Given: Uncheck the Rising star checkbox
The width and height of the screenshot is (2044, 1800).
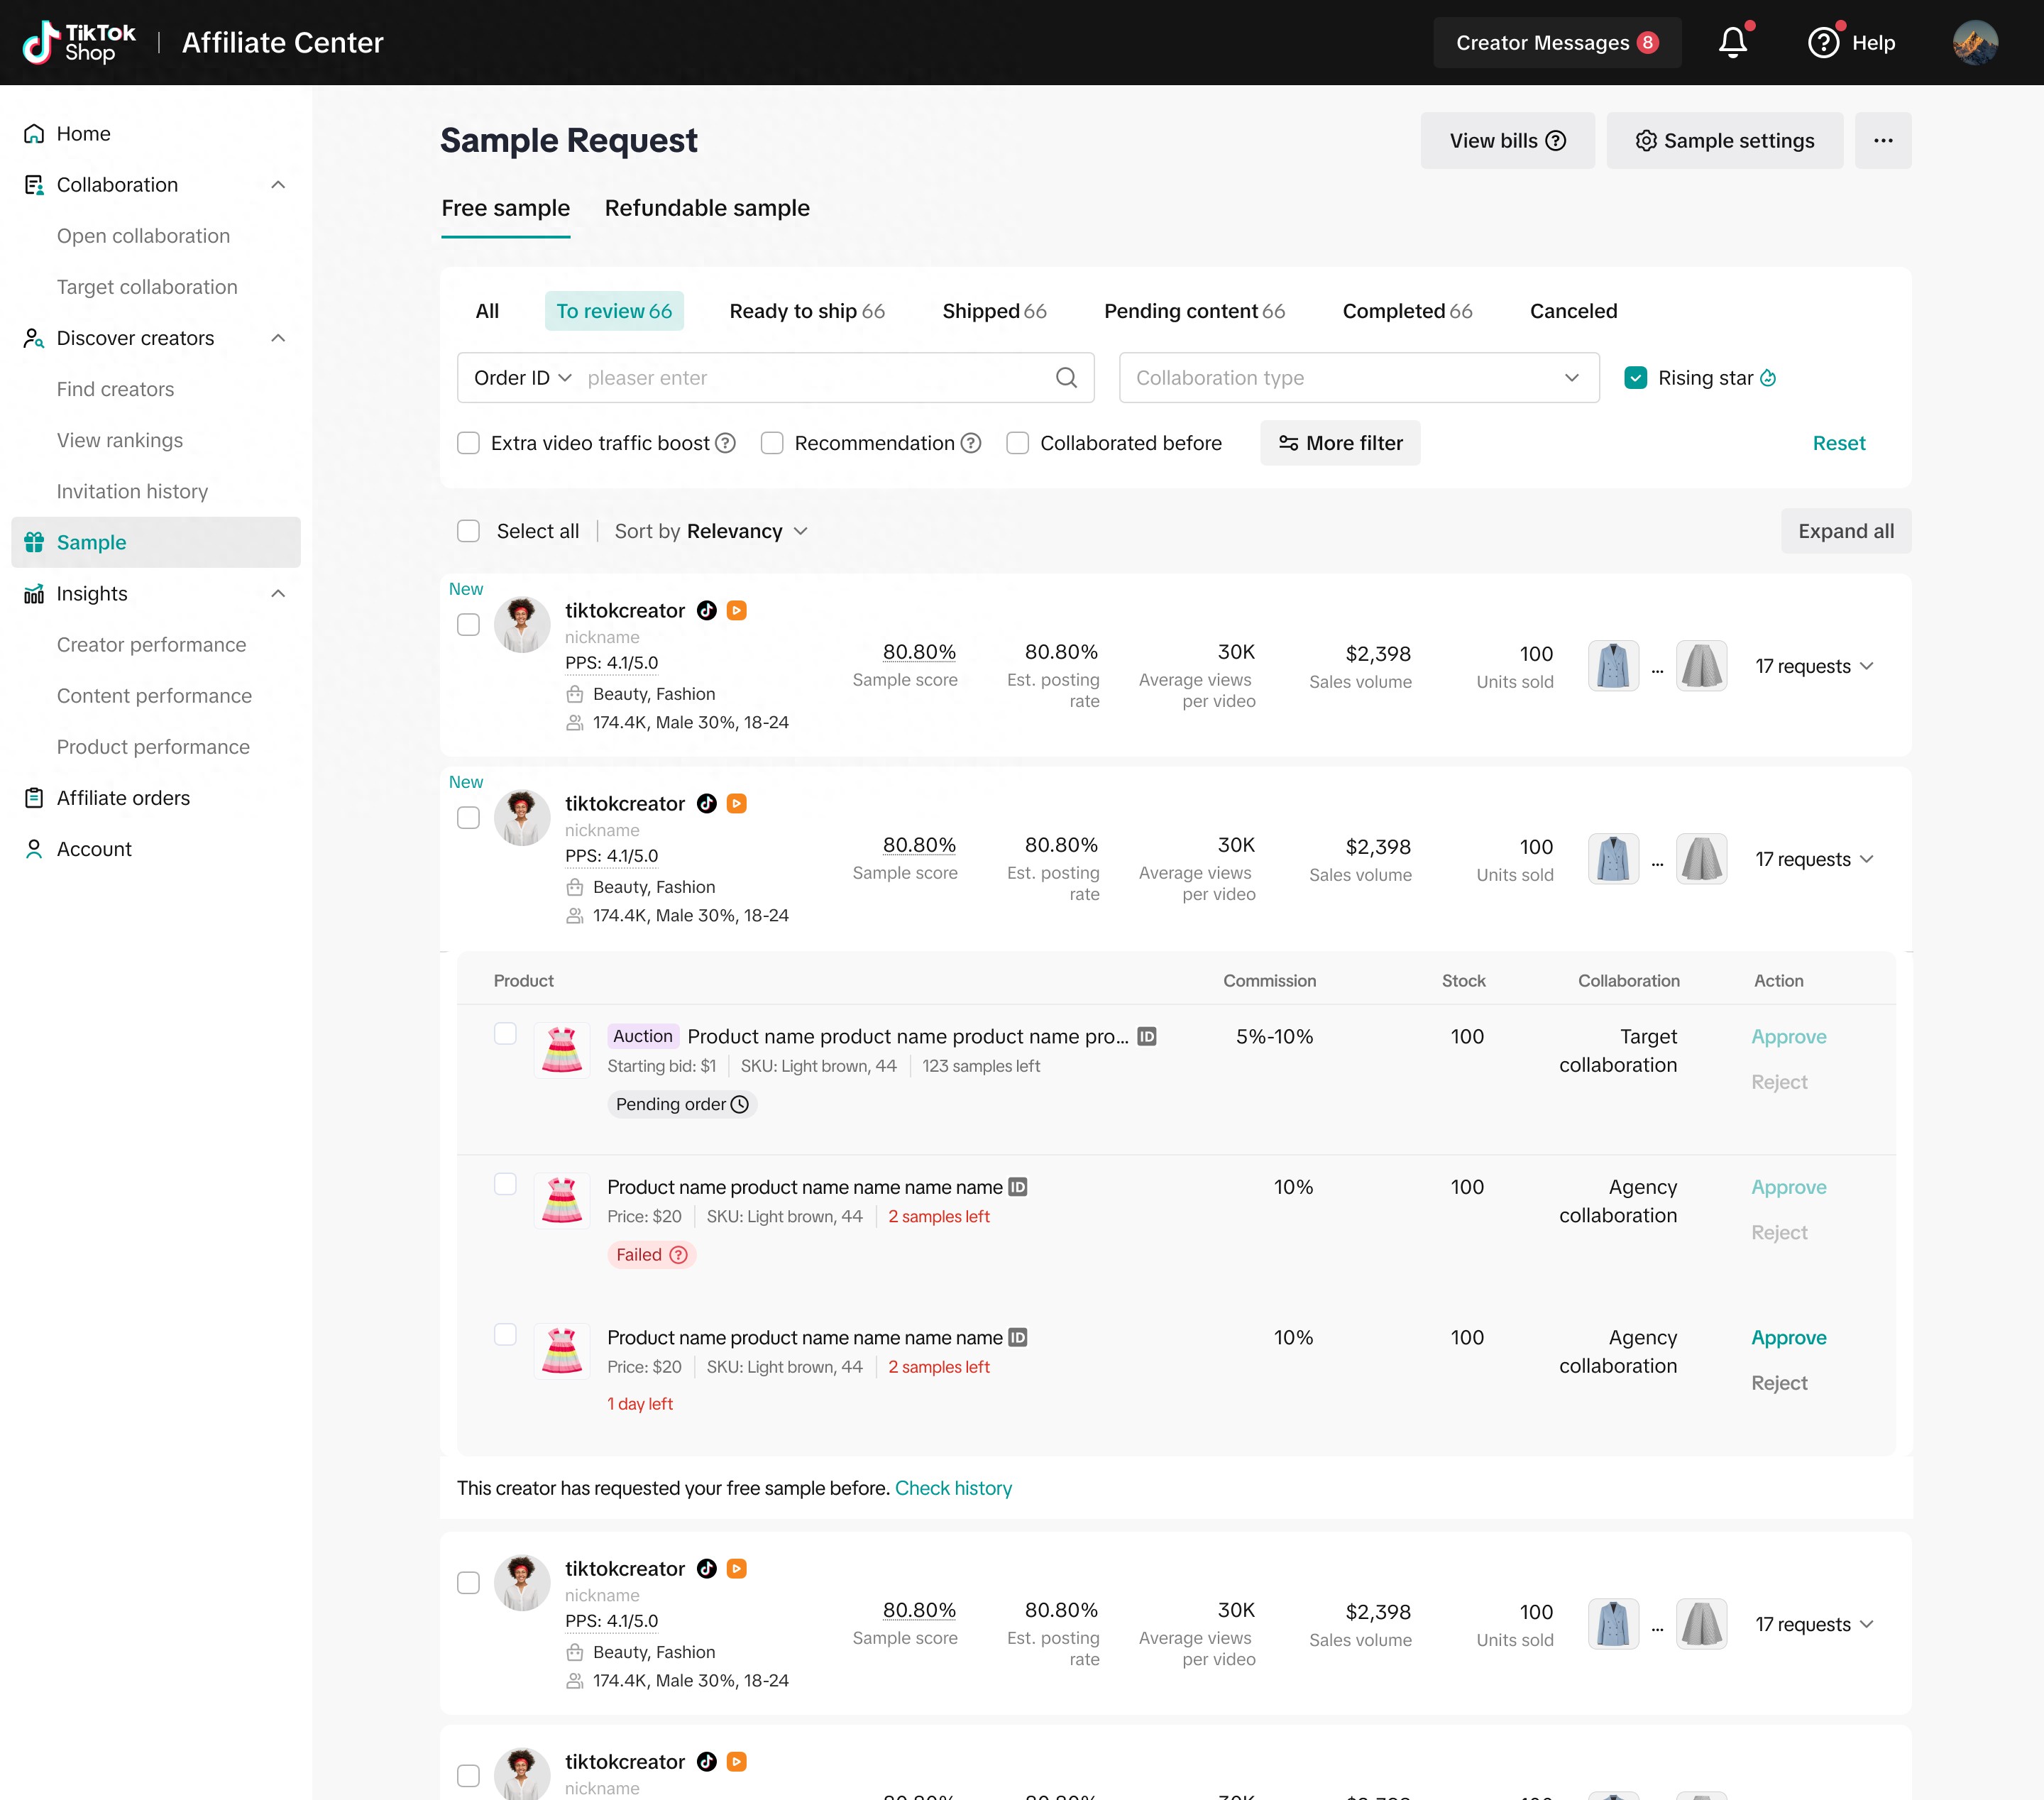Looking at the screenshot, I should pos(1635,377).
